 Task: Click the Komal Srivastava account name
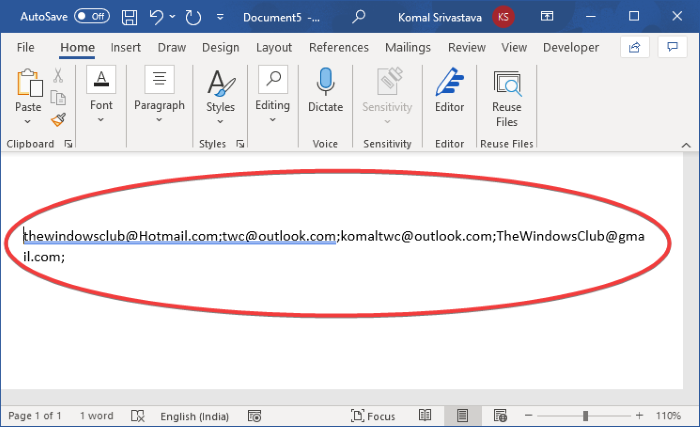point(440,17)
